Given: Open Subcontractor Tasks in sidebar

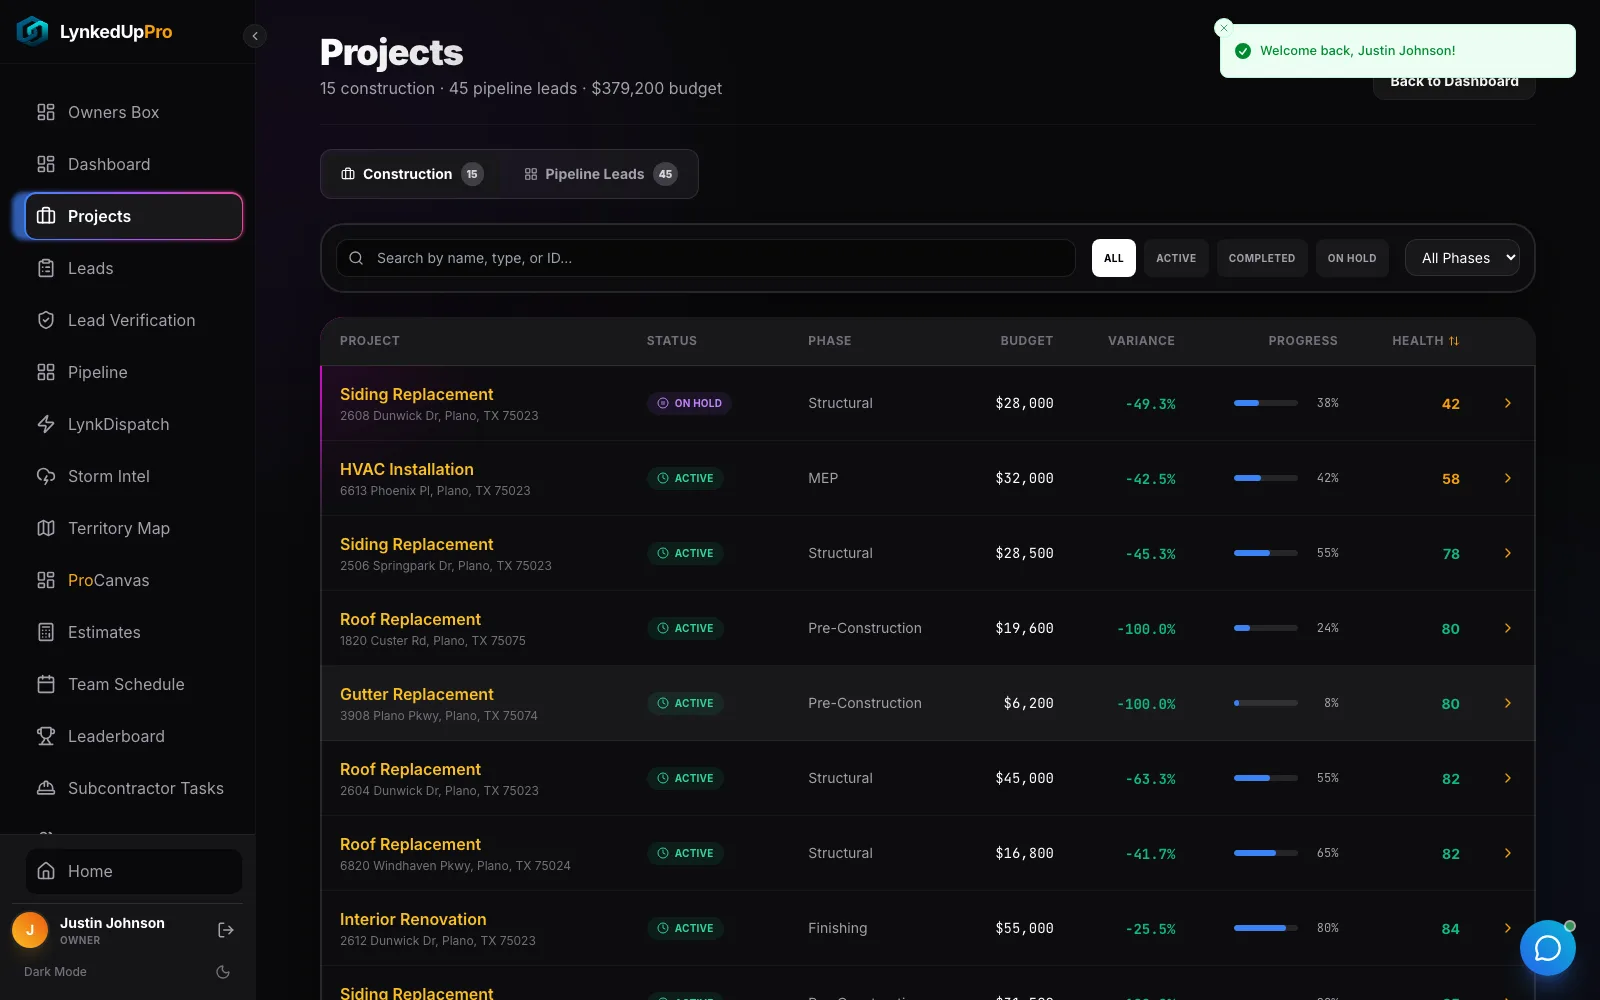Looking at the screenshot, I should click(x=133, y=788).
